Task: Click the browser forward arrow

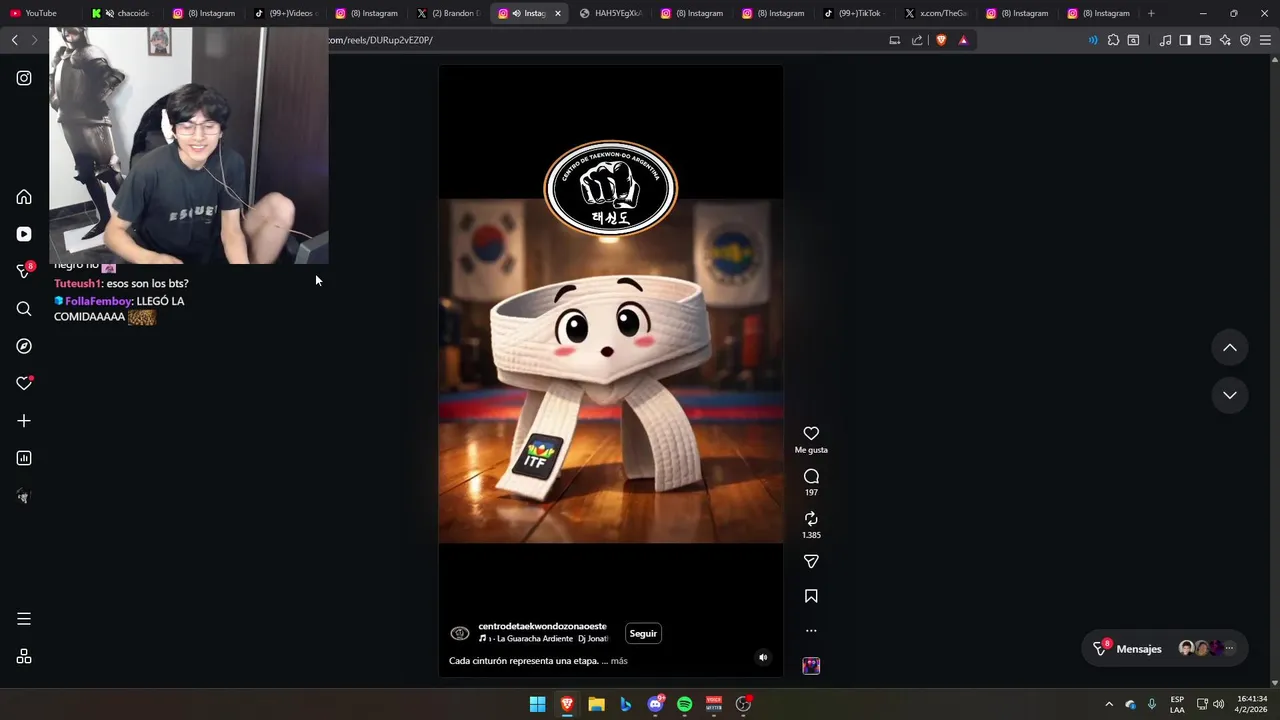Action: click(x=34, y=40)
